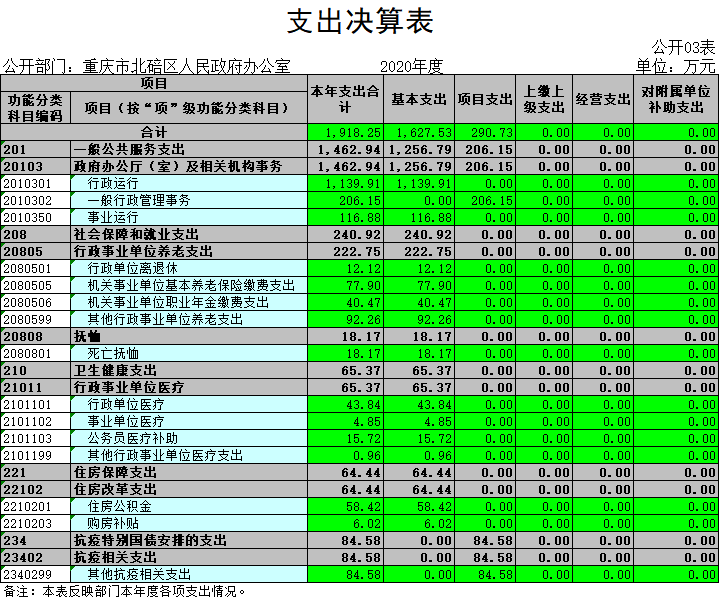Click the code cell 2080599

35,319
